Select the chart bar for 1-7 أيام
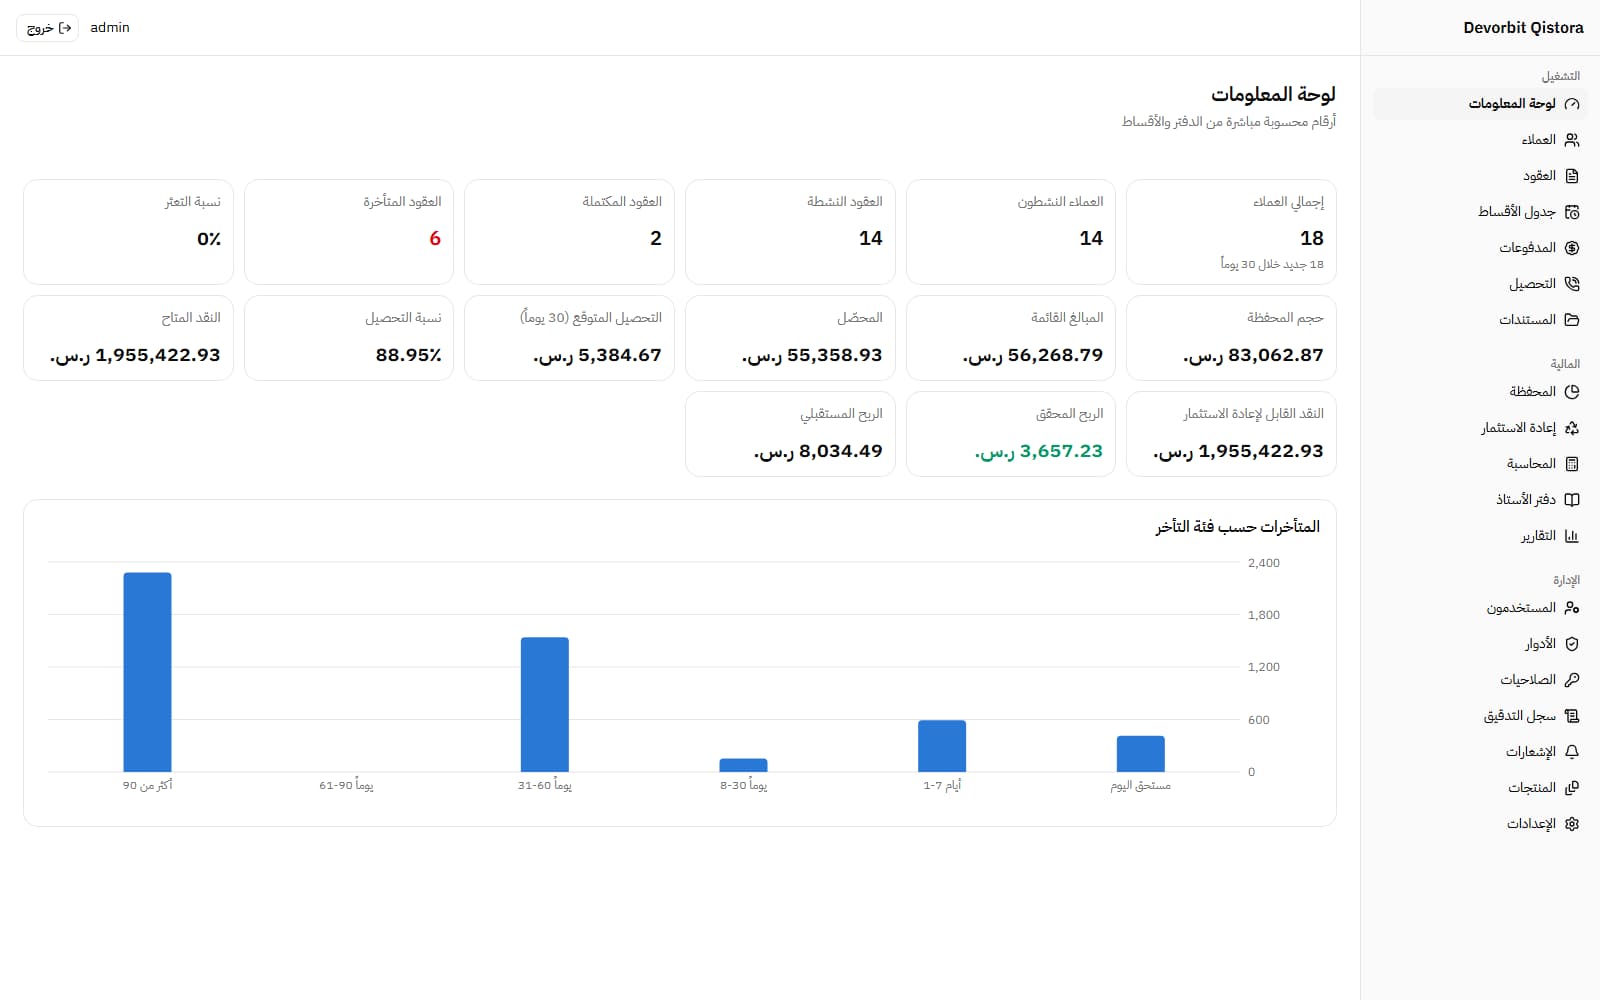This screenshot has height=1000, width=1600. 942,746
